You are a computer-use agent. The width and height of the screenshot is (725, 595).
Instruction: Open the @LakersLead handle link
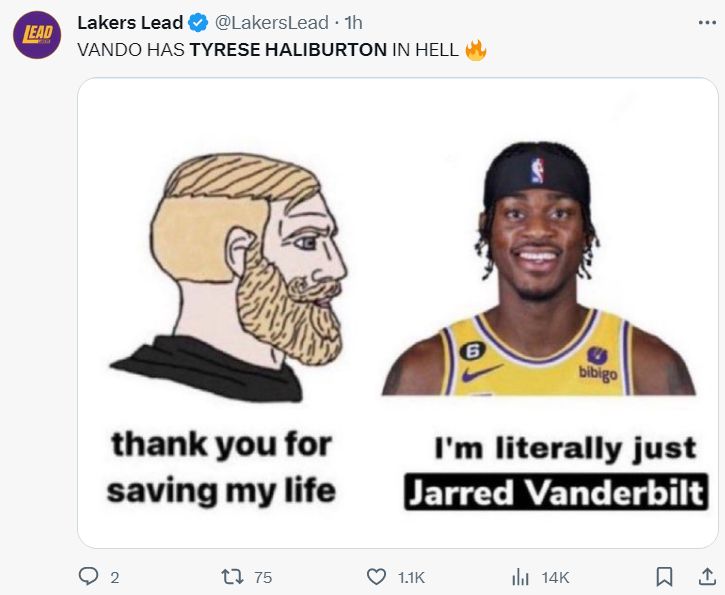(272, 22)
